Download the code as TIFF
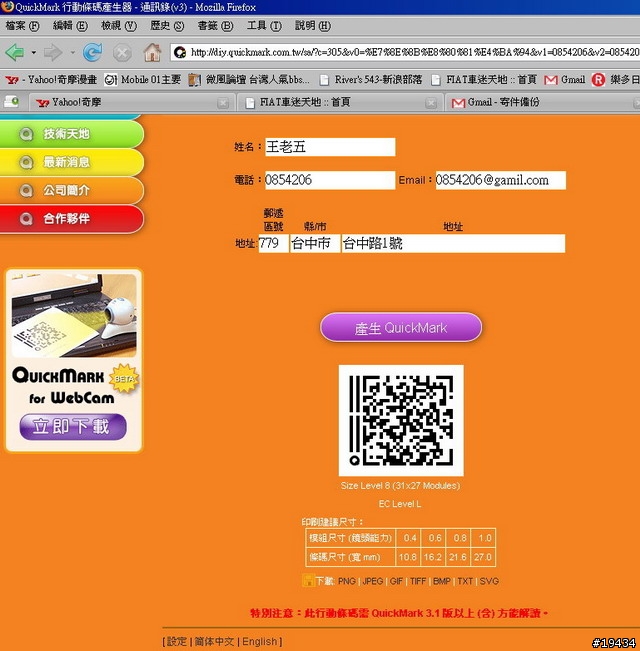 coord(418,581)
